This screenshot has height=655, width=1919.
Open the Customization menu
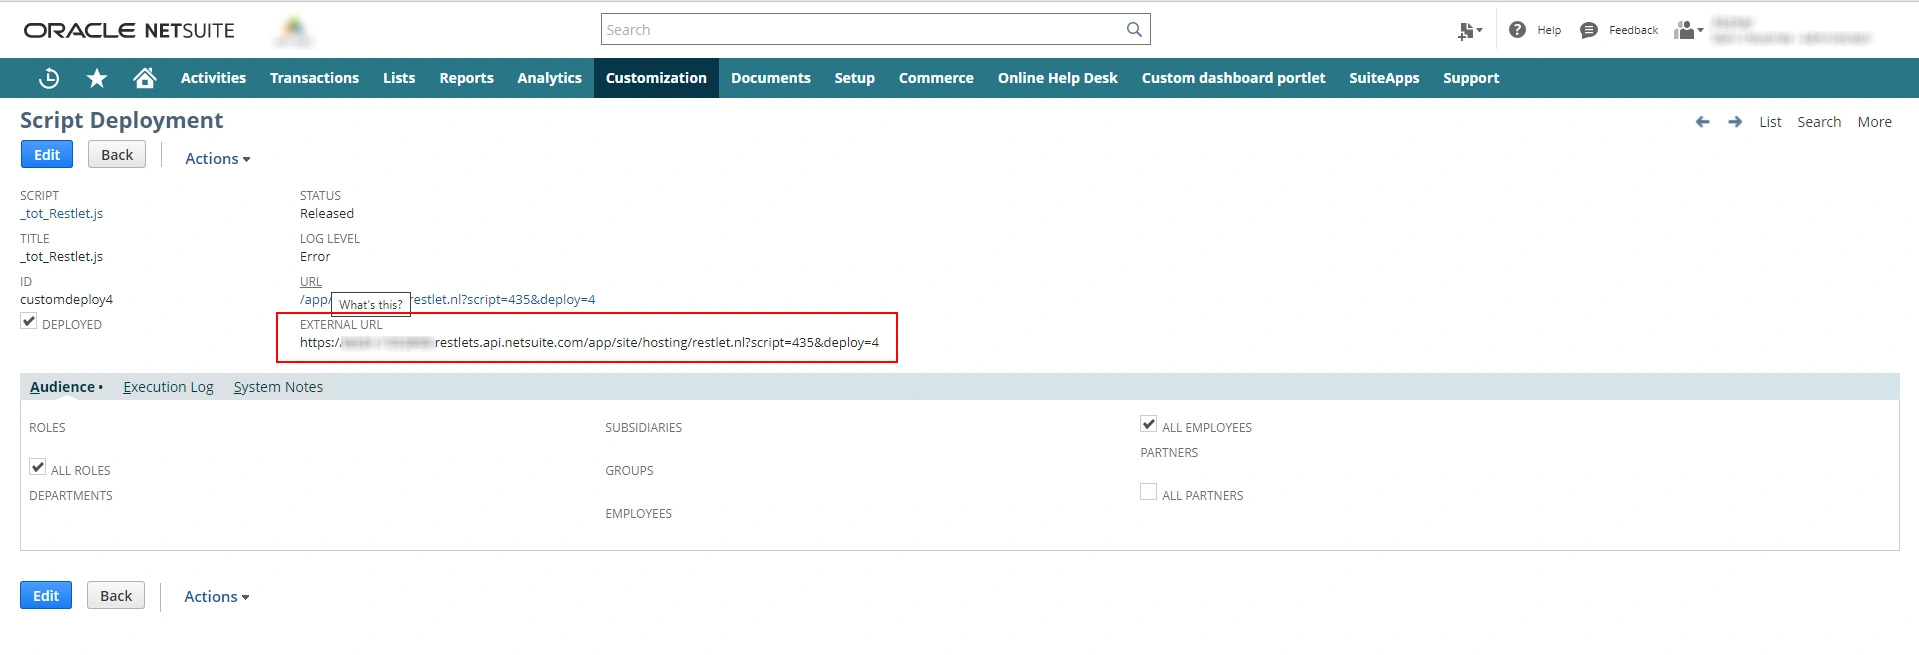tap(656, 78)
